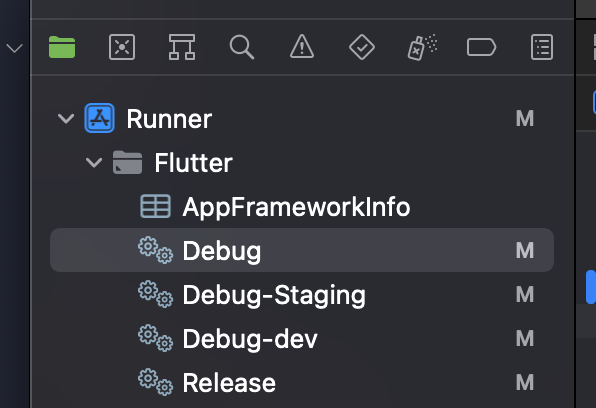Open the Release configuration file
596x408 pixels.
(302, 382)
